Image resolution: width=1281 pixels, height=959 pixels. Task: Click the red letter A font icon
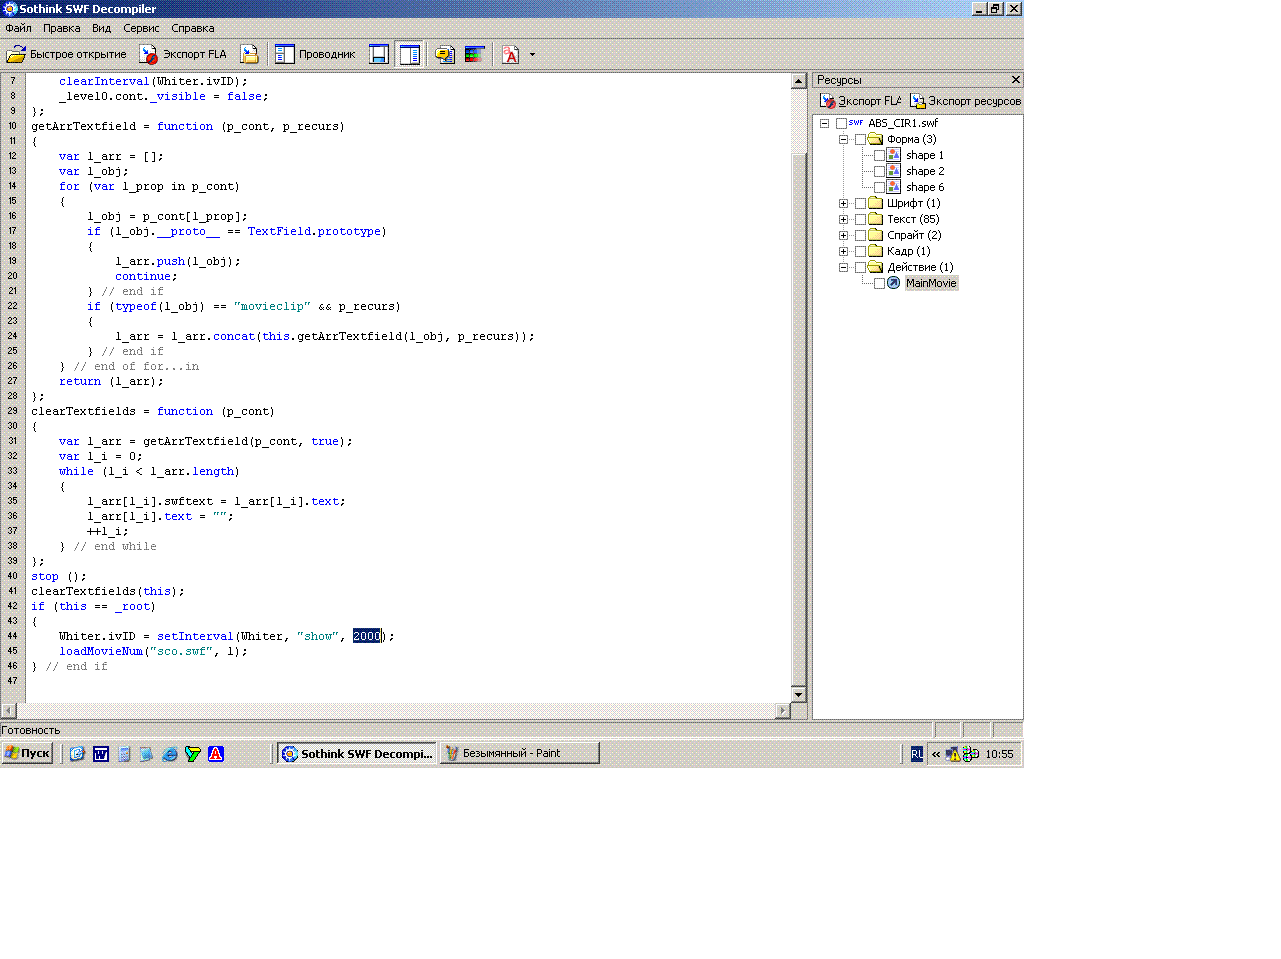click(511, 54)
